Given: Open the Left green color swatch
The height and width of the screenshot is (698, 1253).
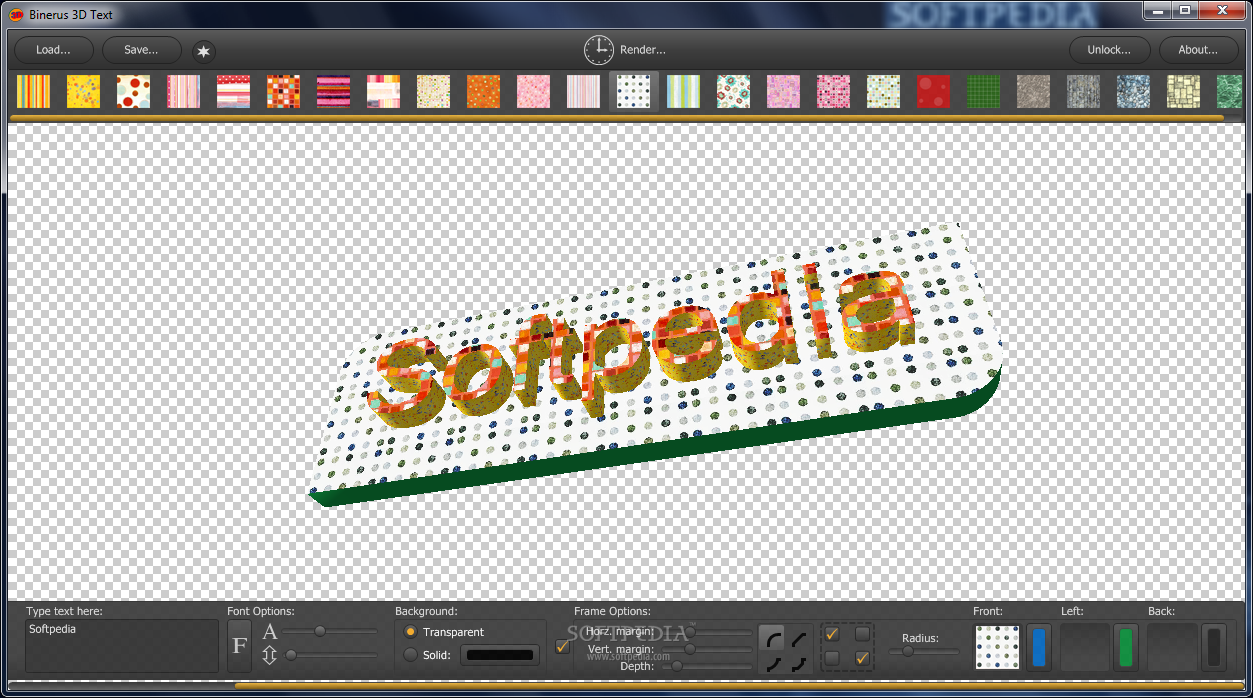Looking at the screenshot, I should point(1126,648).
